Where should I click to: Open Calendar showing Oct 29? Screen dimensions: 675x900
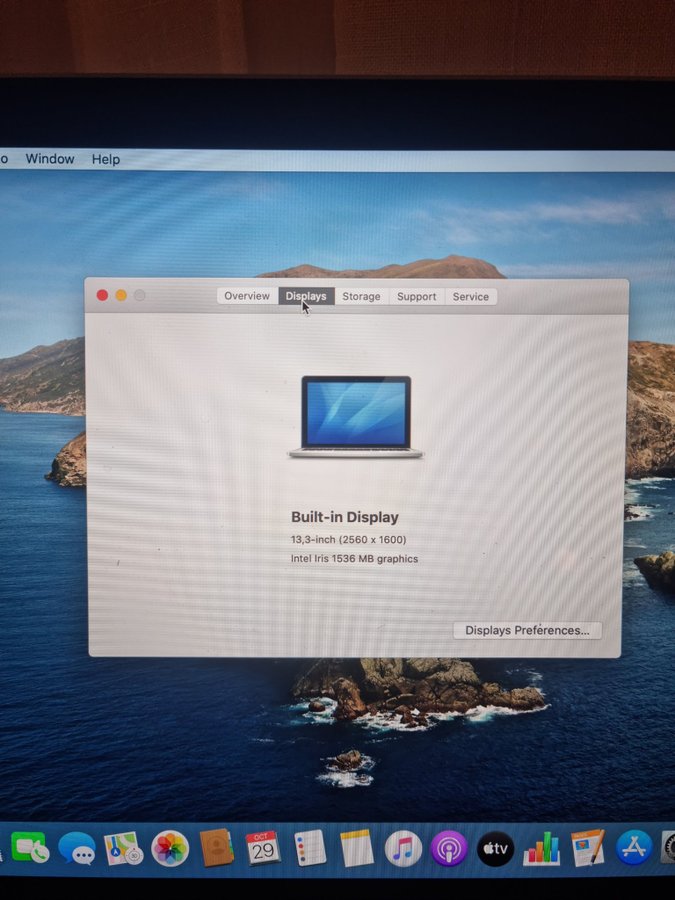click(263, 848)
